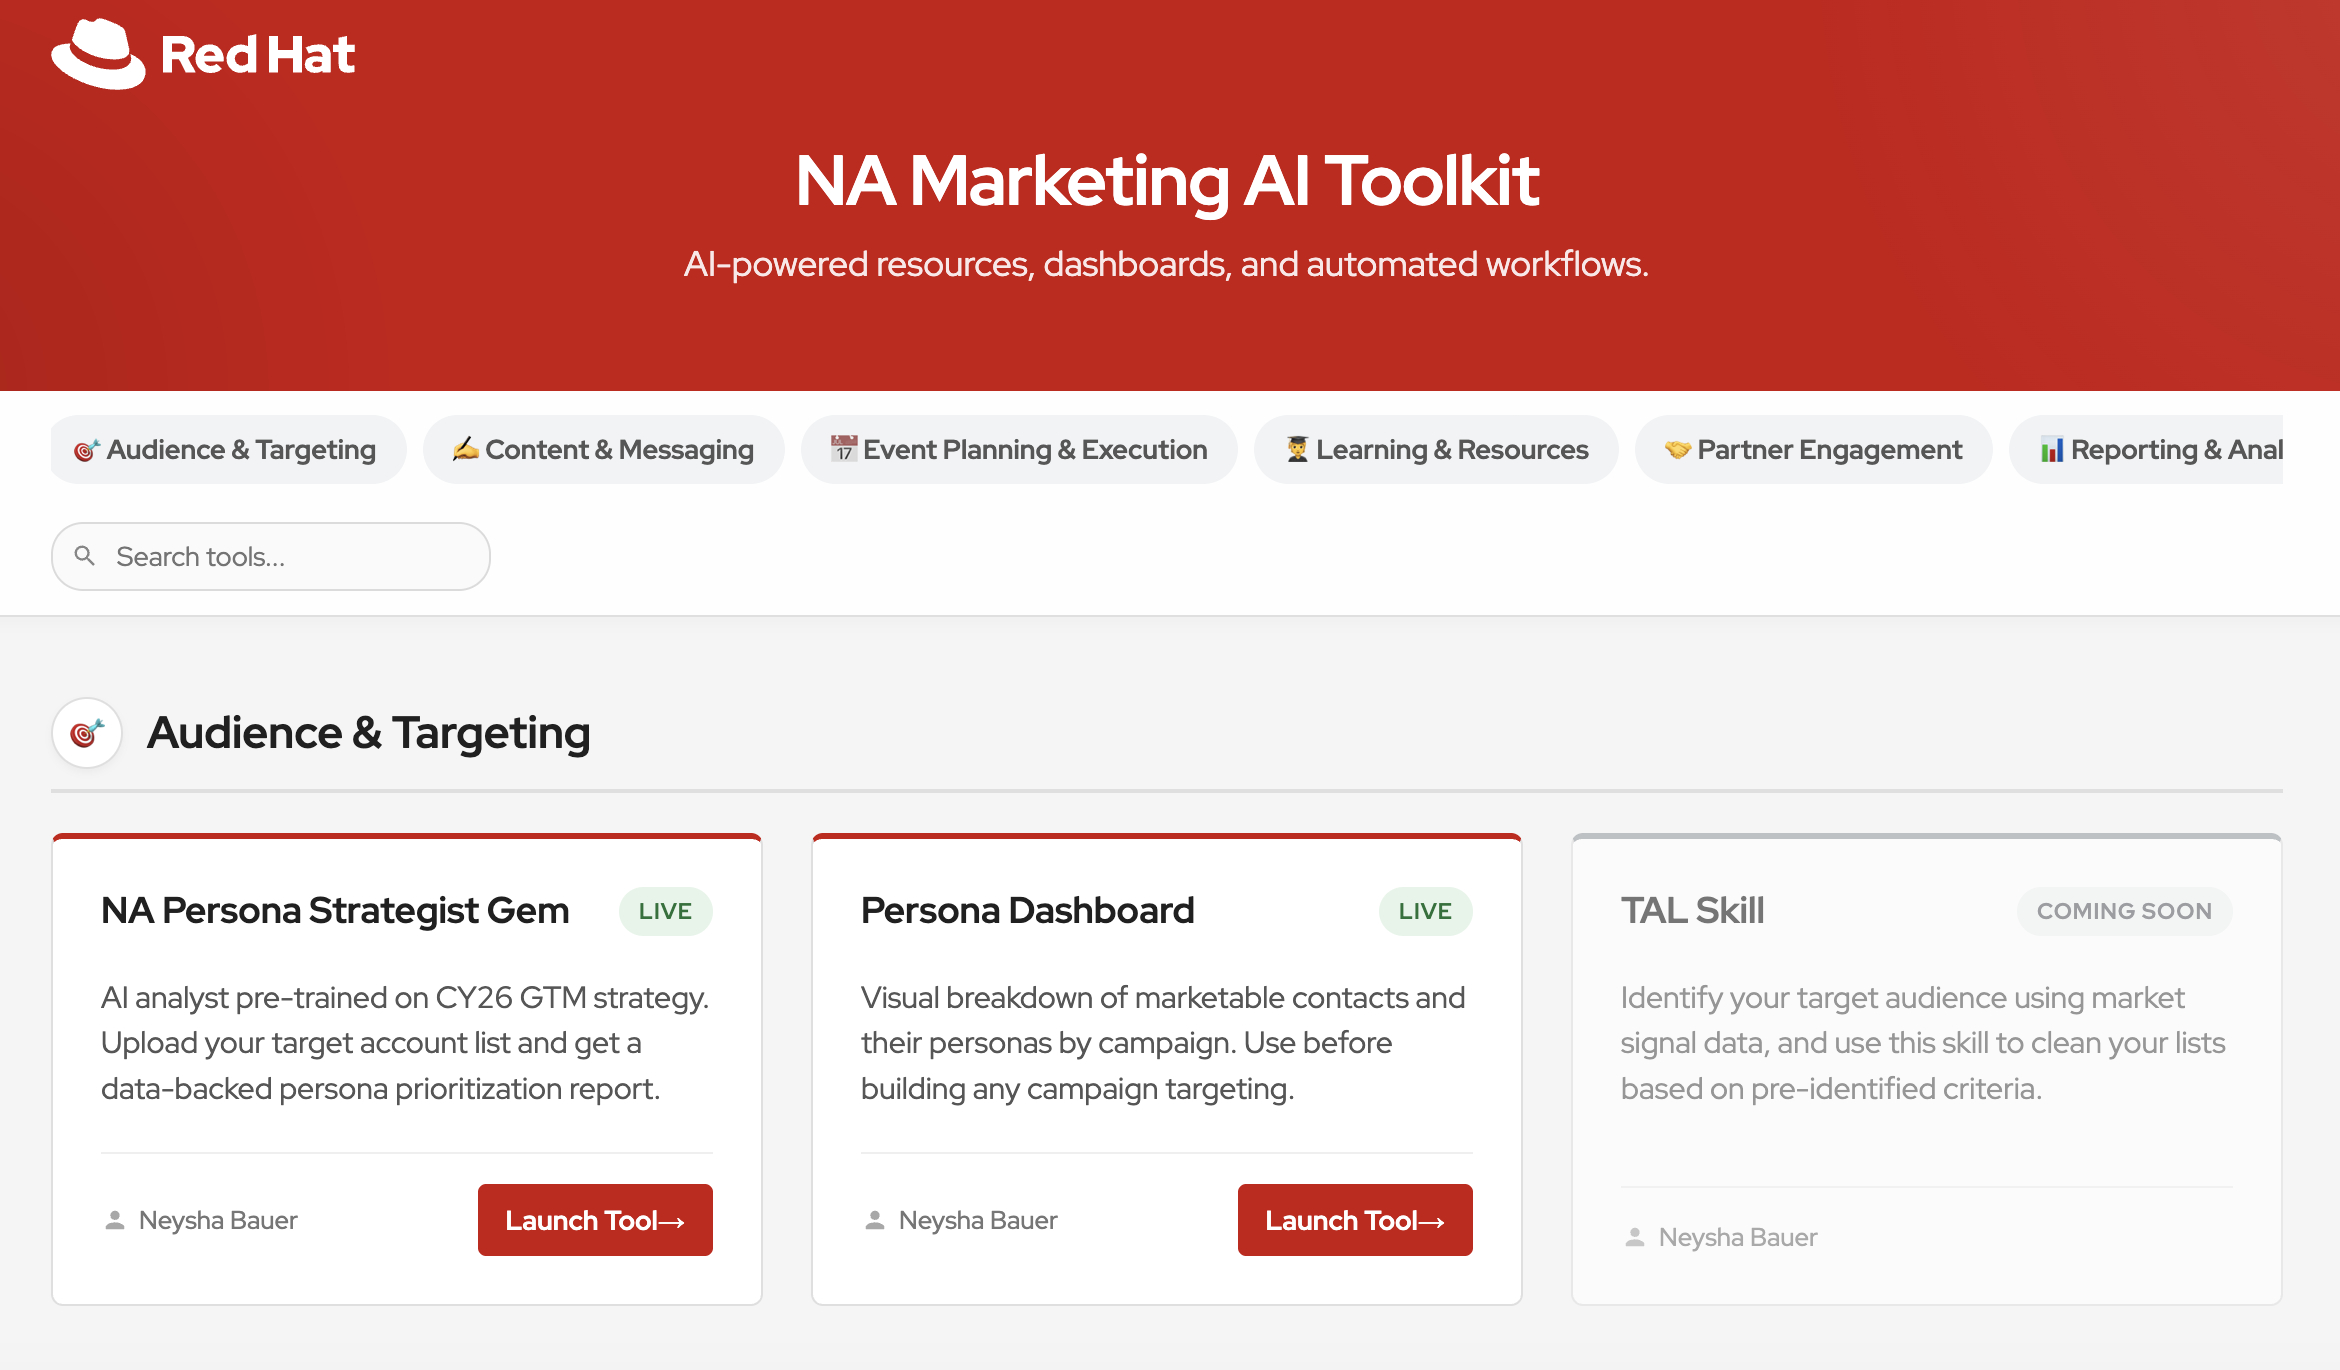Click the target icon beside Audience & Targeting heading
Viewport: 2340px width, 1370px height.
pos(87,733)
